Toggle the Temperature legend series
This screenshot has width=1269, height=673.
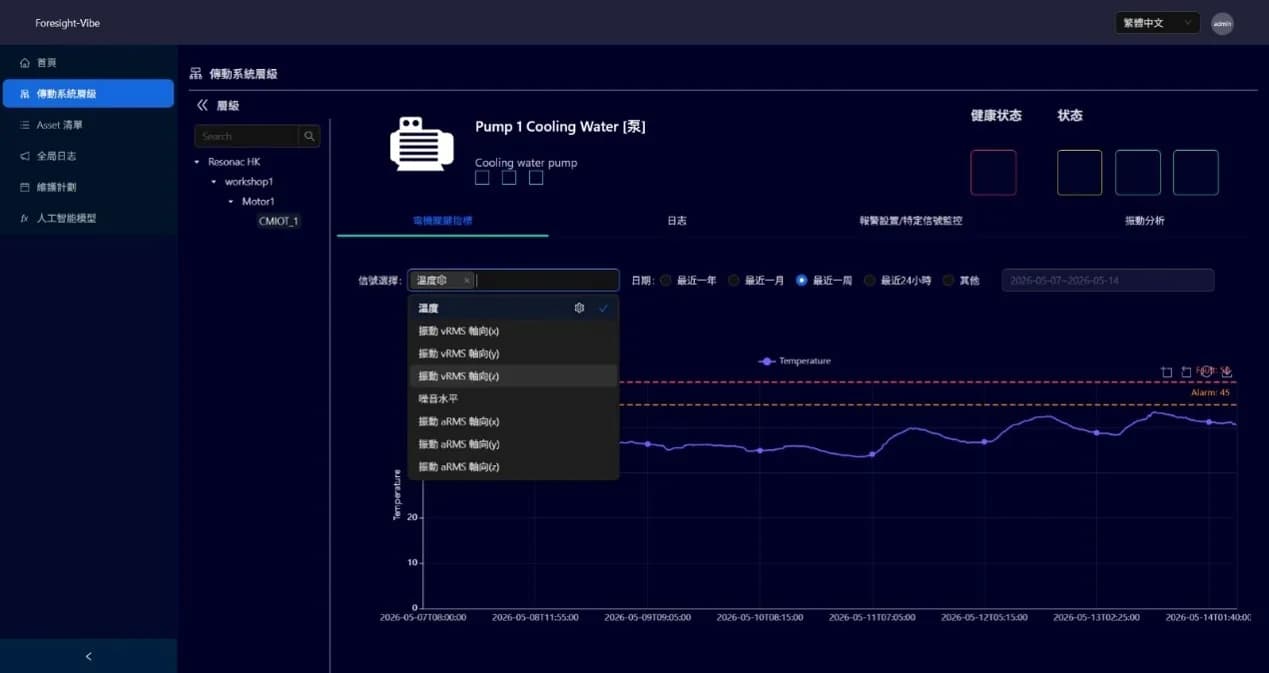(795, 361)
